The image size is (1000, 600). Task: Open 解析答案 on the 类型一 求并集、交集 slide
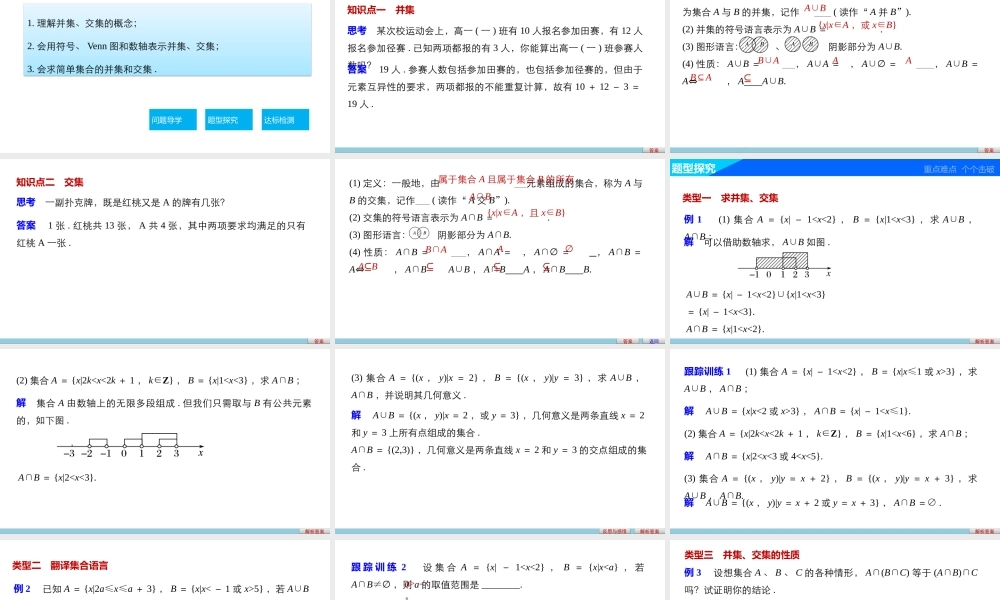[985, 340]
